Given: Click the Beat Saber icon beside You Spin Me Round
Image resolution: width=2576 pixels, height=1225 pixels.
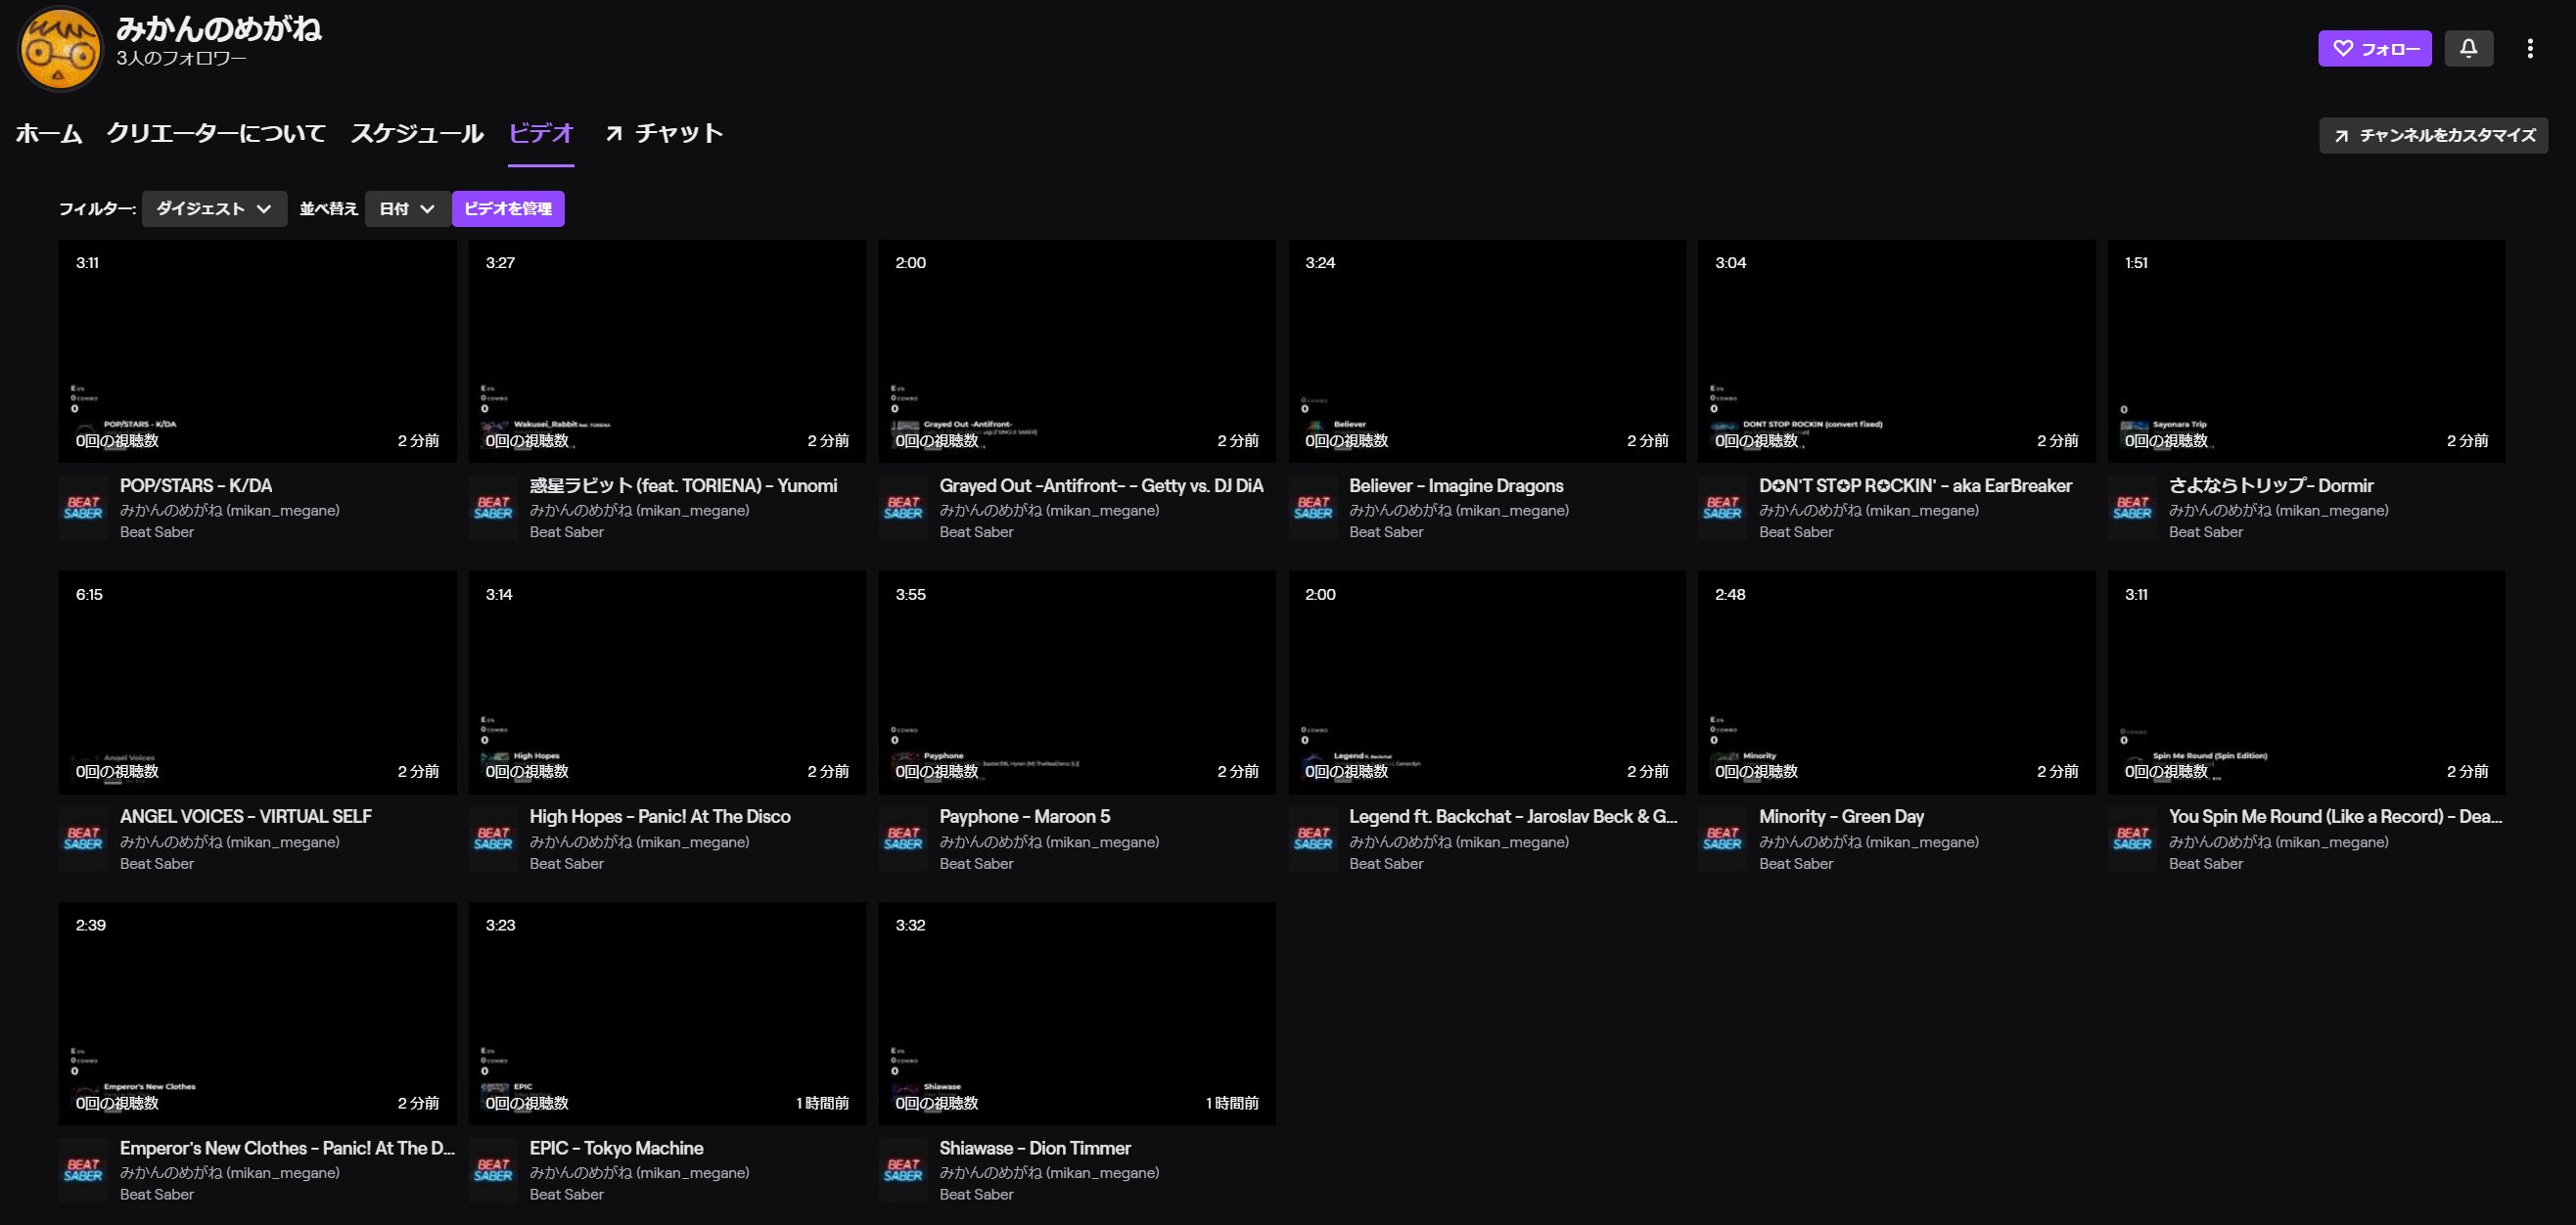Looking at the screenshot, I should (2132, 839).
